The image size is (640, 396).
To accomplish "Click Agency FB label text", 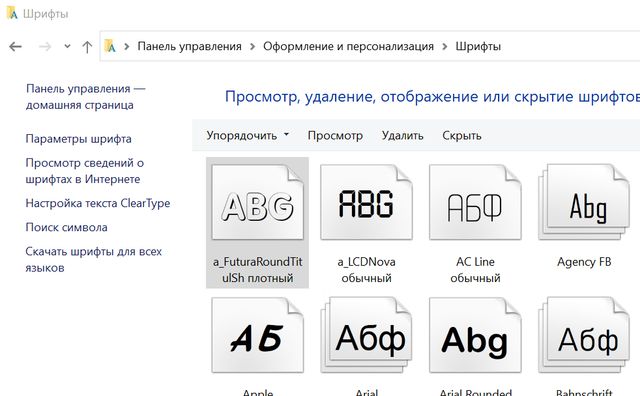I will (x=584, y=262).
